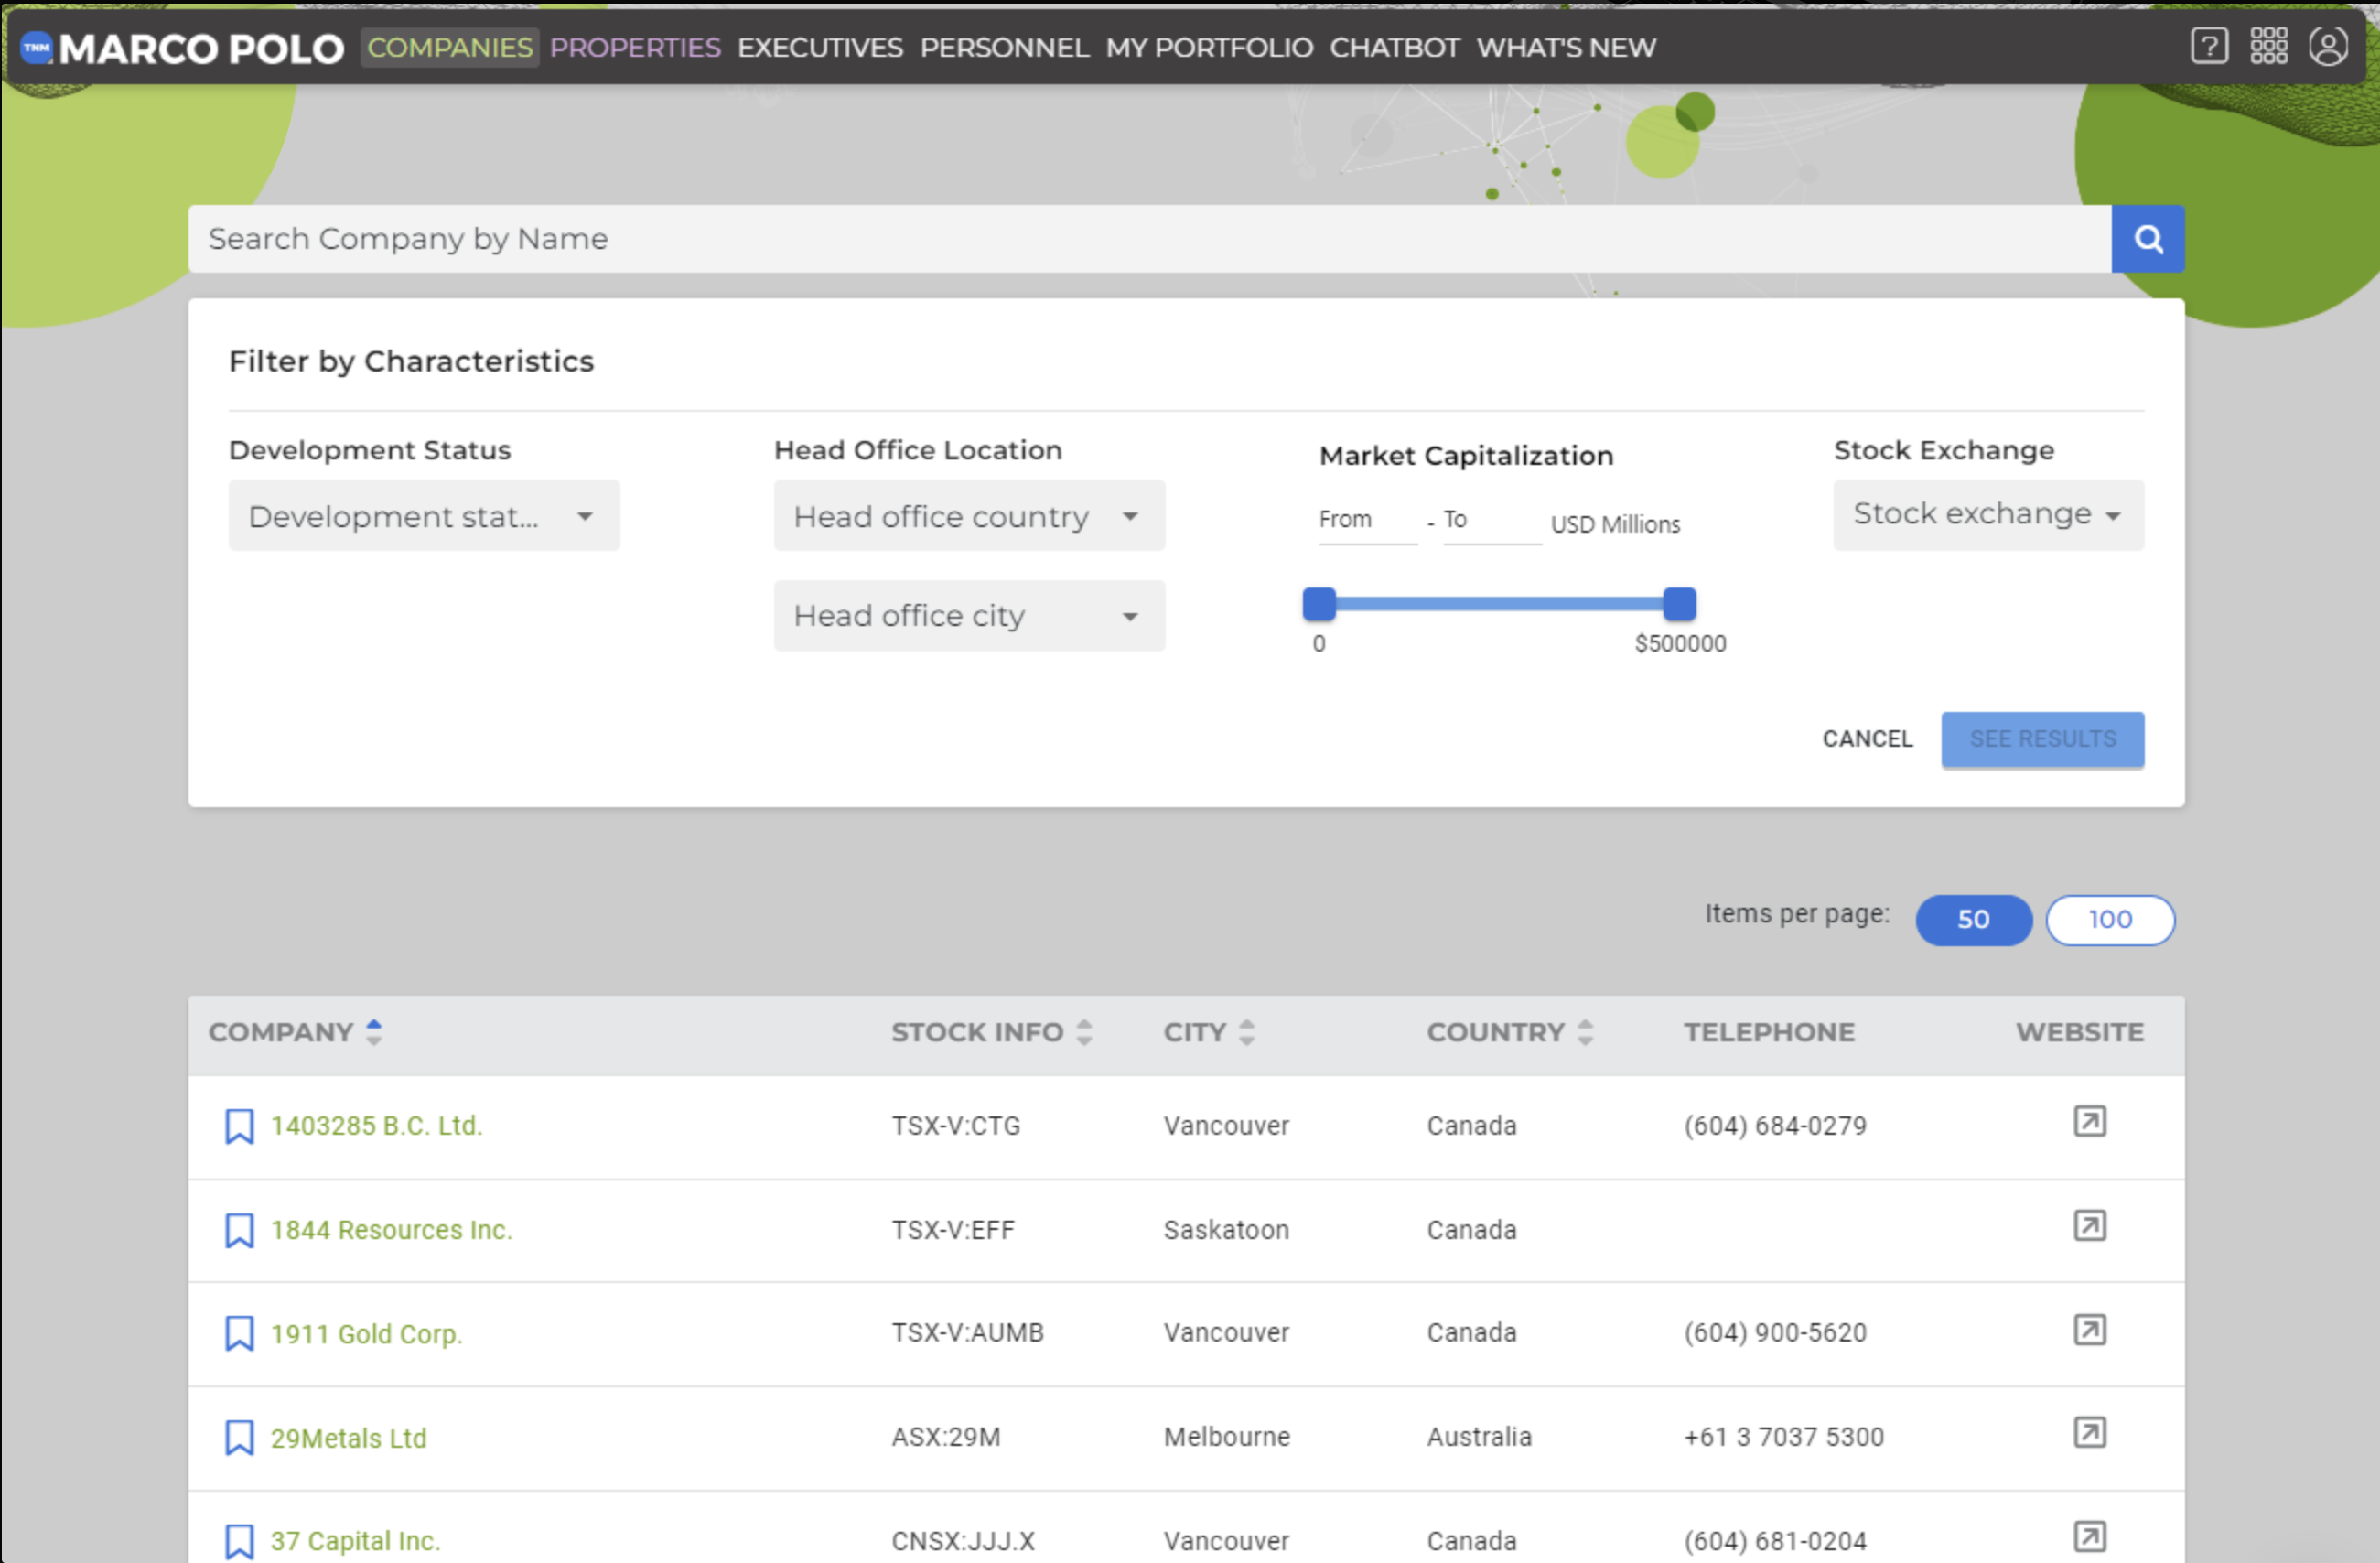Screen dimensions: 2380x1563
Task: Click the Marco Polo logo
Action: pos(182,48)
